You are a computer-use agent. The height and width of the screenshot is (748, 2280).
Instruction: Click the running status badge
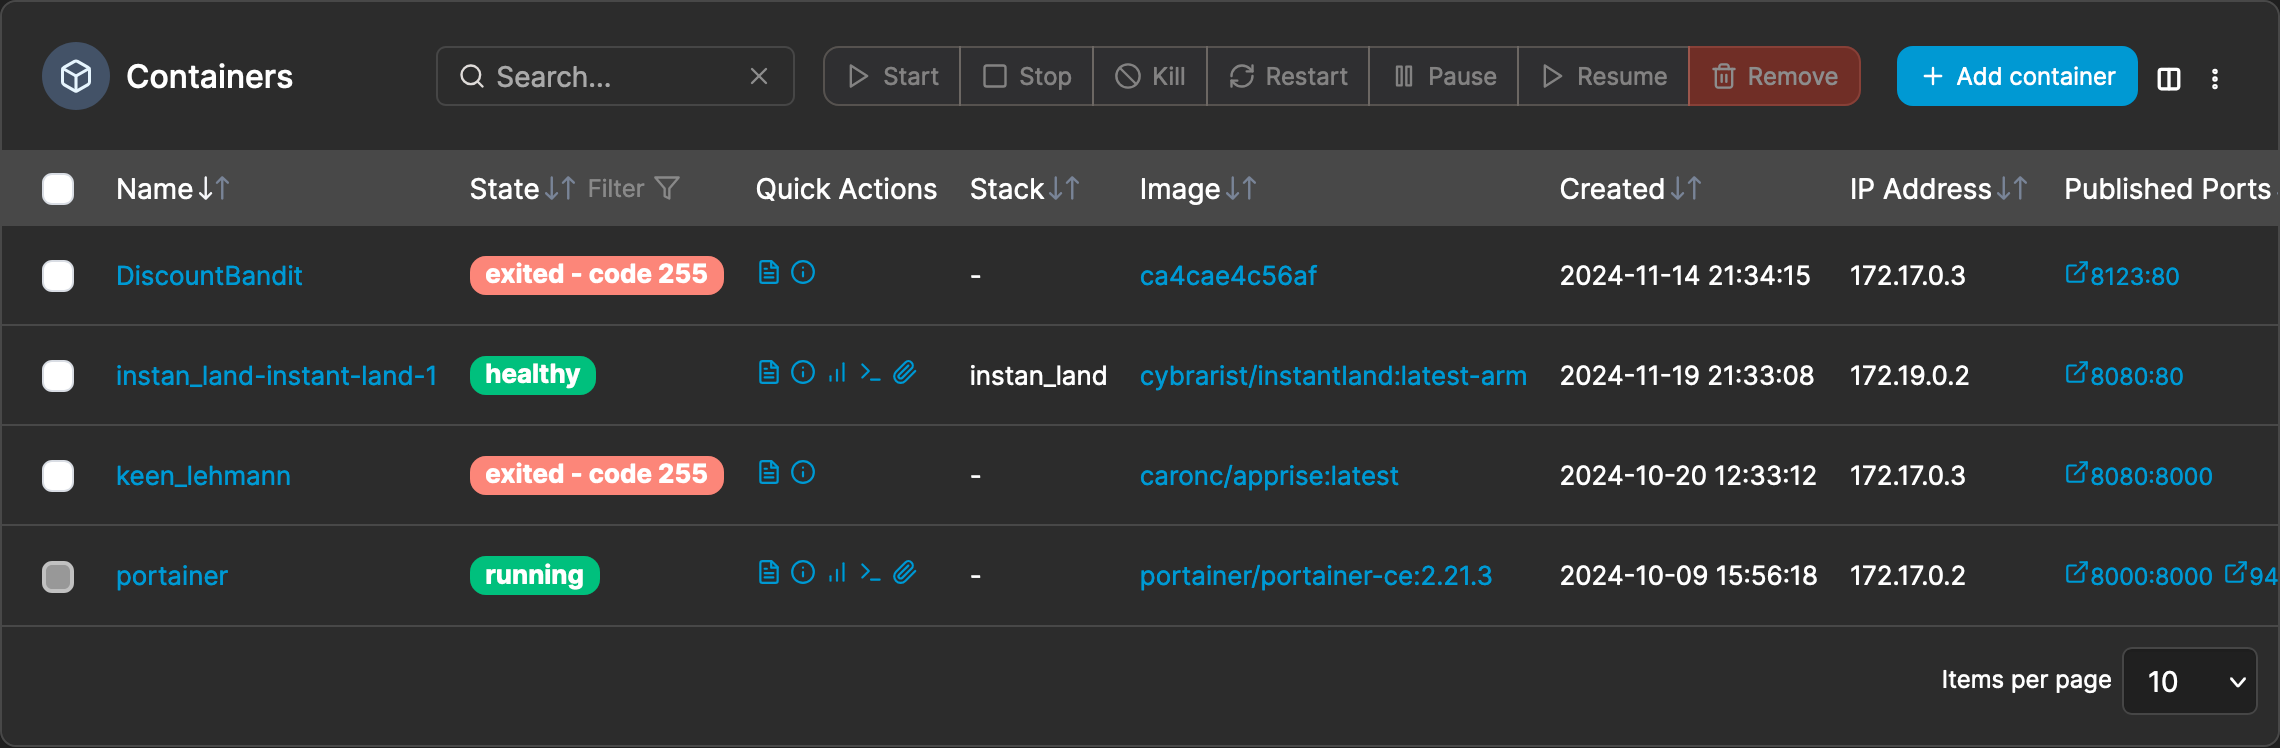click(535, 575)
